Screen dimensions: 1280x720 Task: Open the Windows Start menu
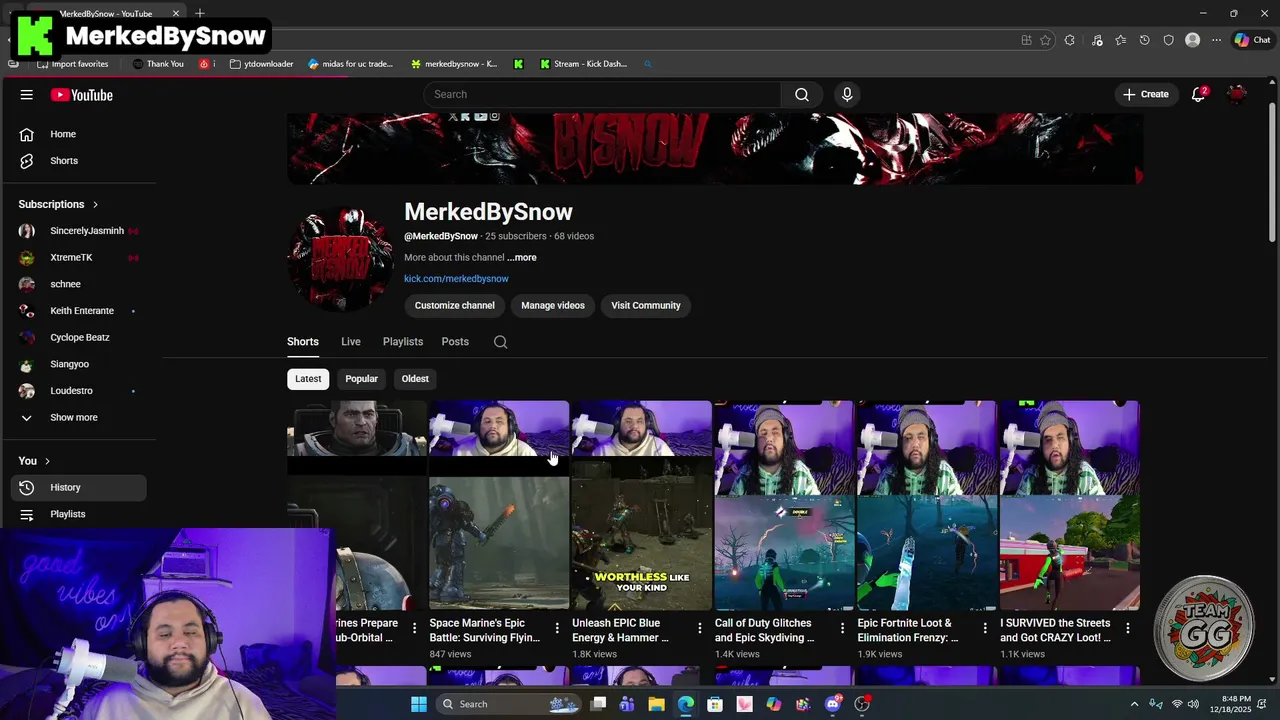(418, 704)
